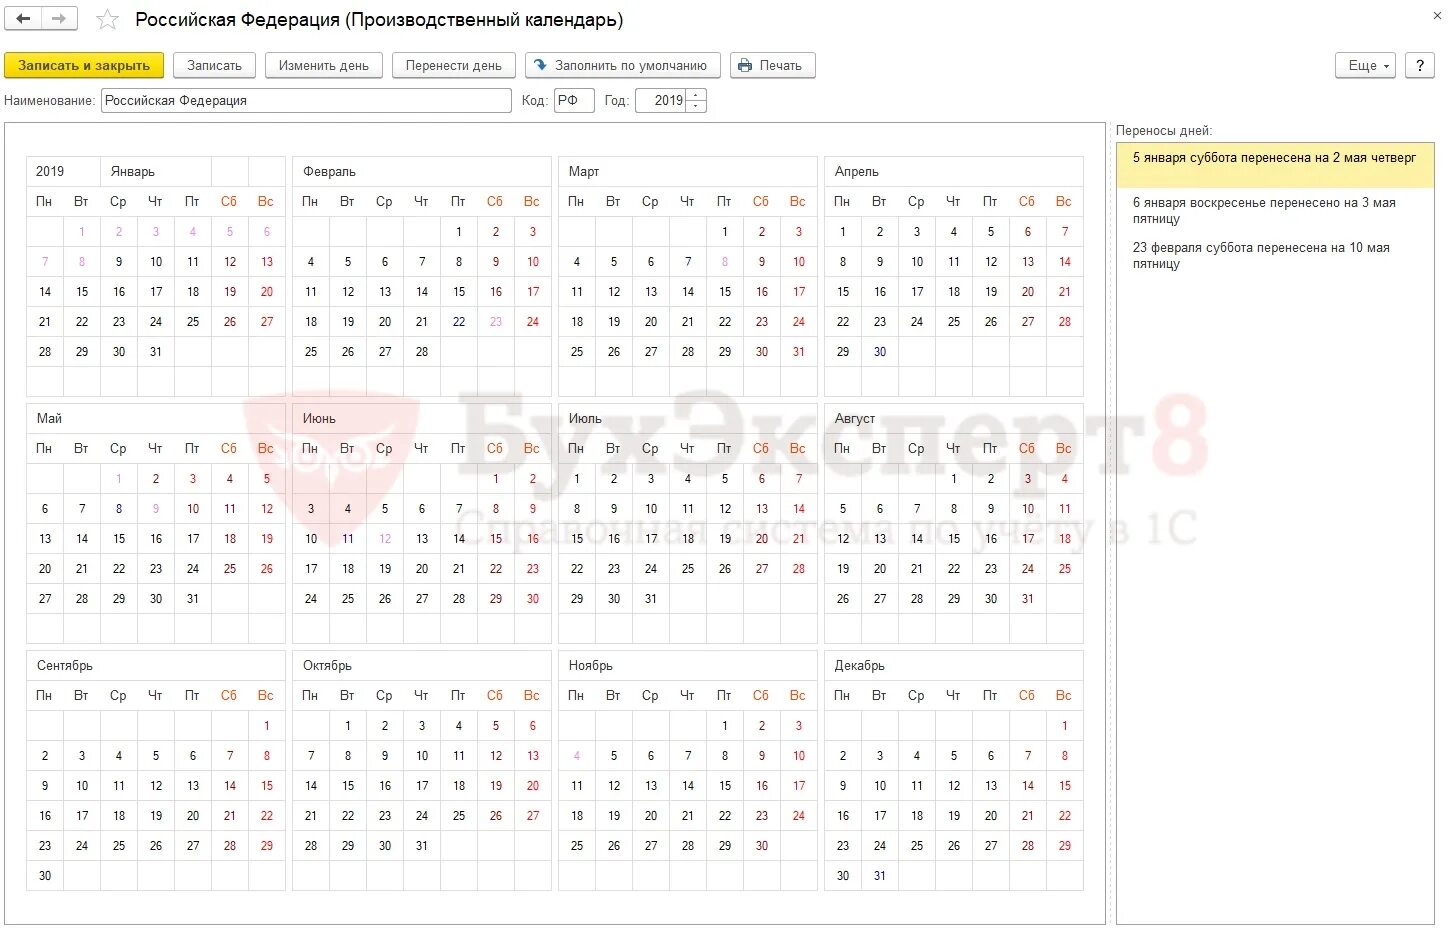Add calendar to favorites star
This screenshot has width=1448, height=928.
point(107,20)
